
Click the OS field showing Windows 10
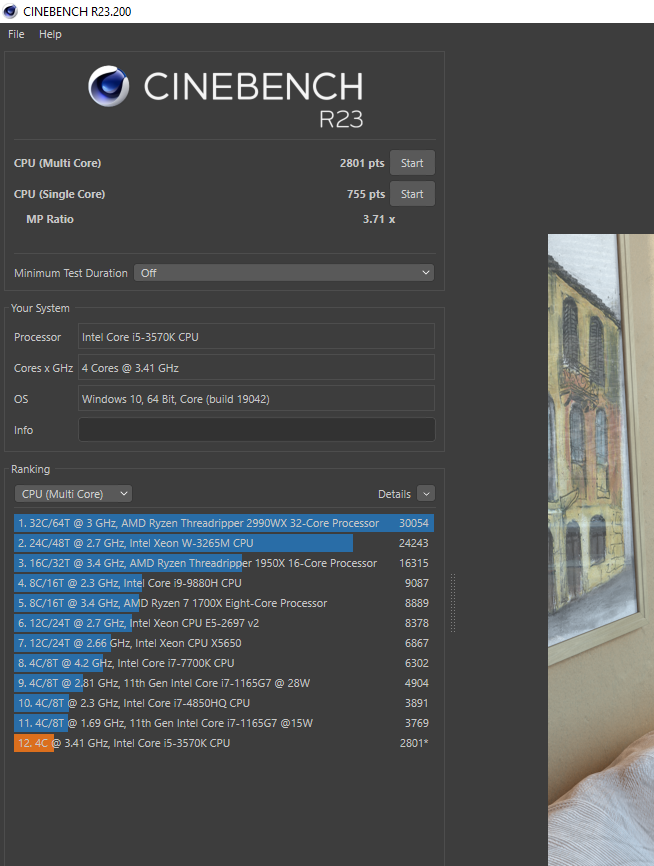pos(256,399)
